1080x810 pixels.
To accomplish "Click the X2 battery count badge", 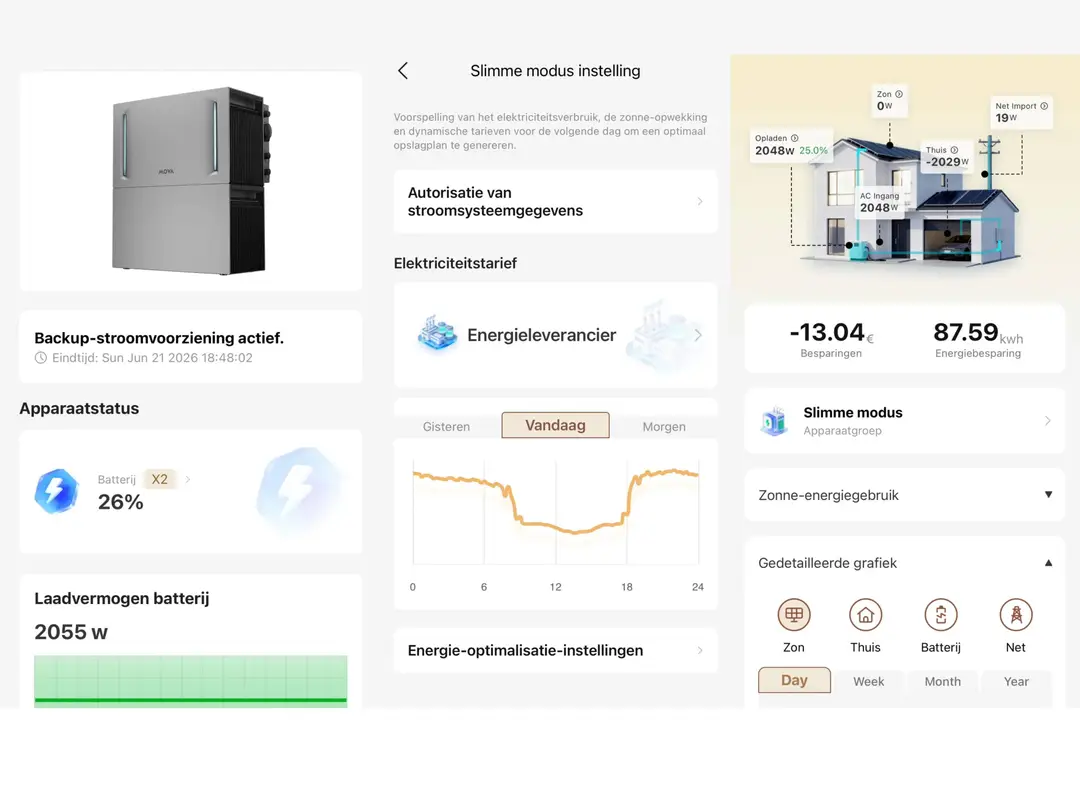I will coord(159,479).
